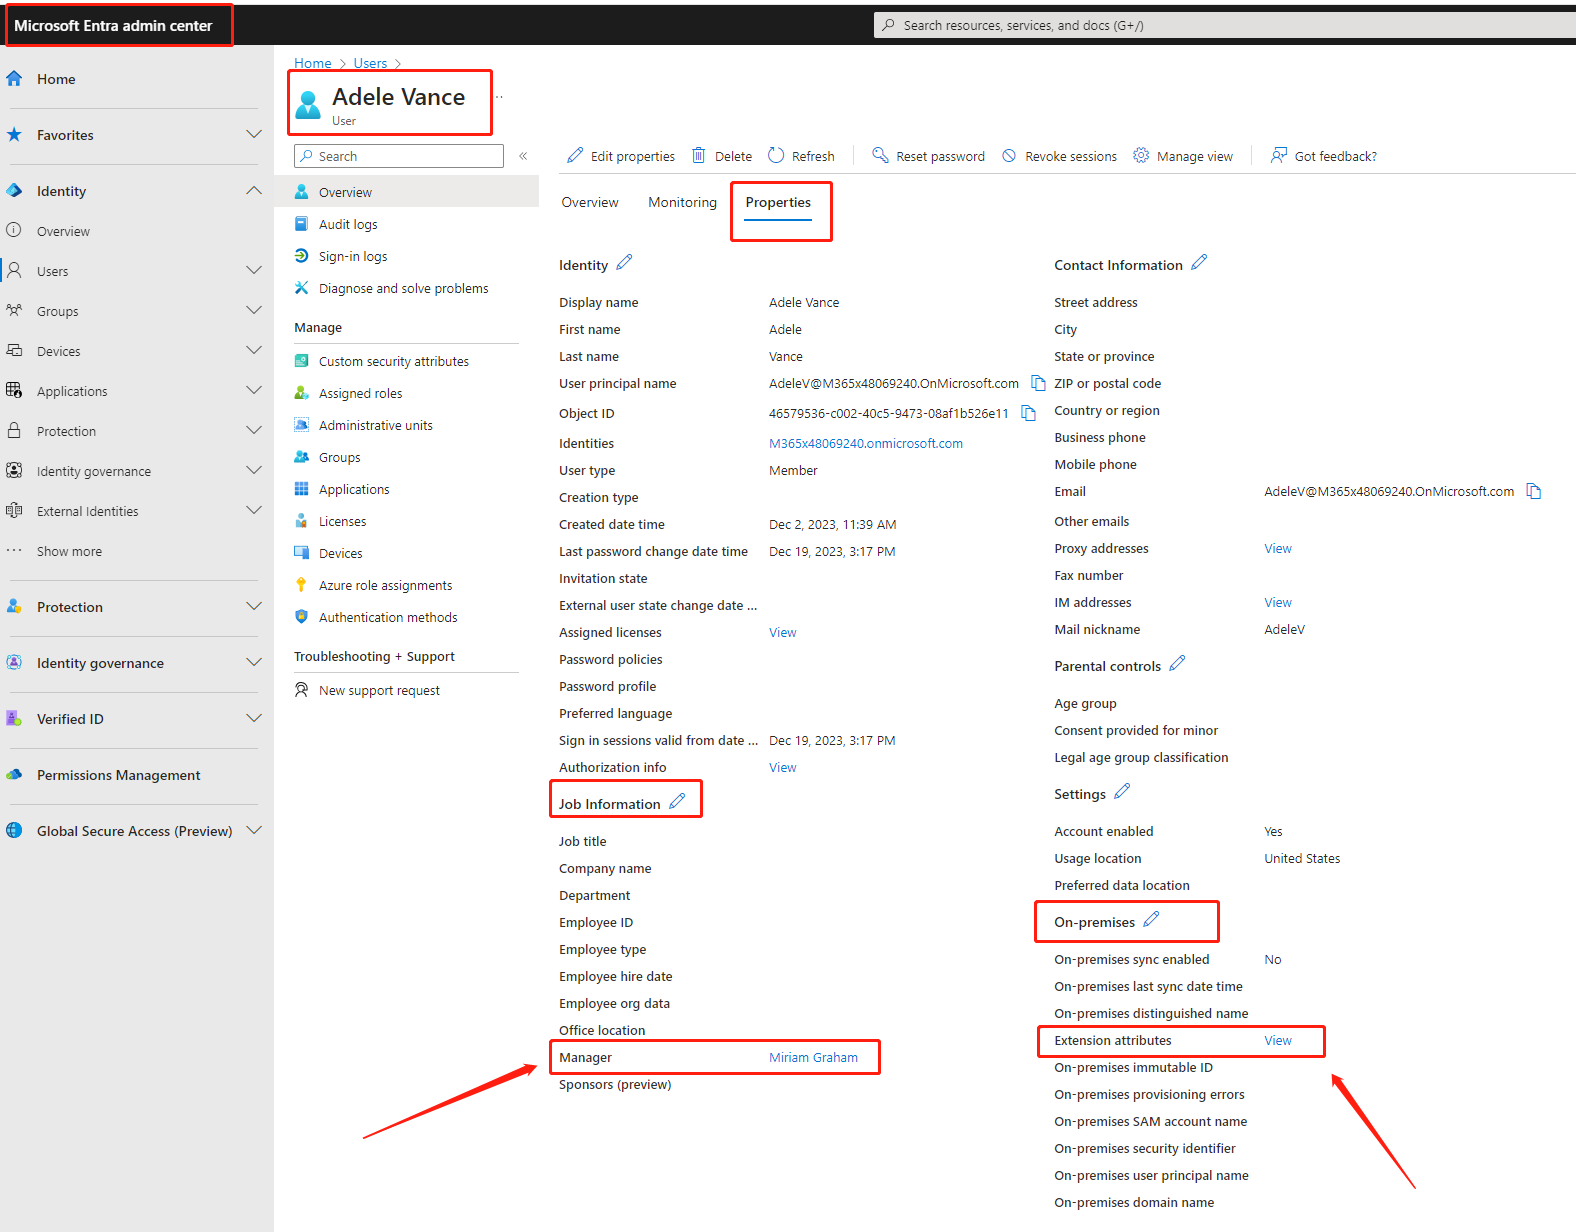This screenshot has width=1576, height=1232.
Task: Click the Edit properties pencil icon
Action: pyautogui.click(x=575, y=155)
